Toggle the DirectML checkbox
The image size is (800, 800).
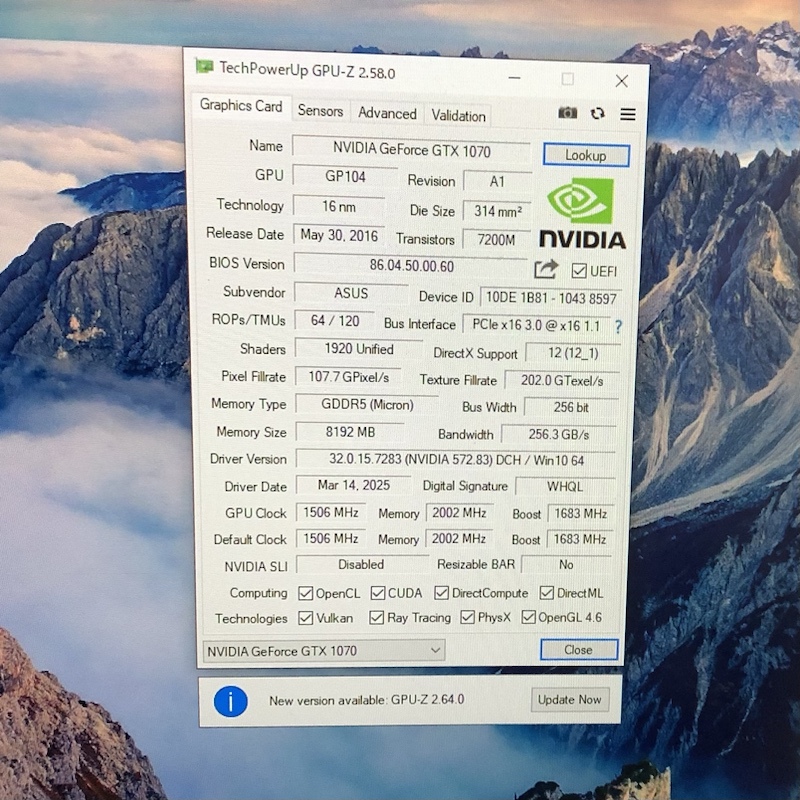pos(546,593)
